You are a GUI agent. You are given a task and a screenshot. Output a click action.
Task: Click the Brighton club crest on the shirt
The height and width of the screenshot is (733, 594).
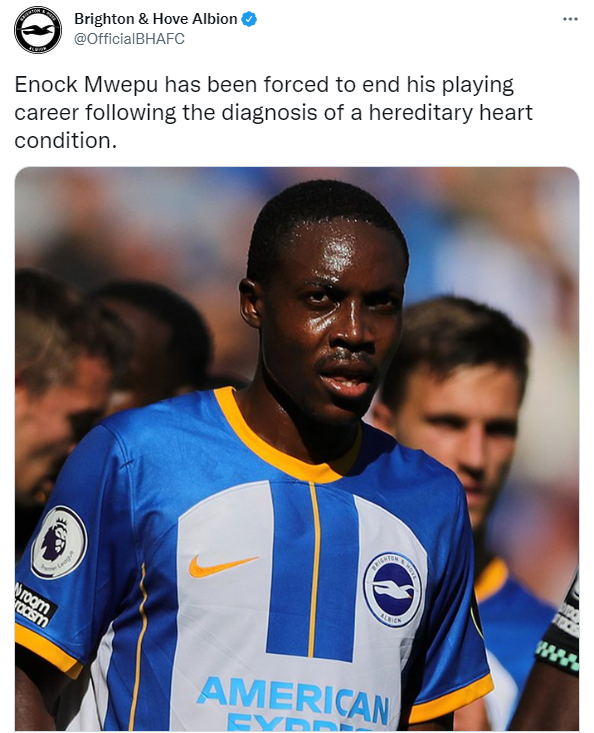(x=393, y=589)
